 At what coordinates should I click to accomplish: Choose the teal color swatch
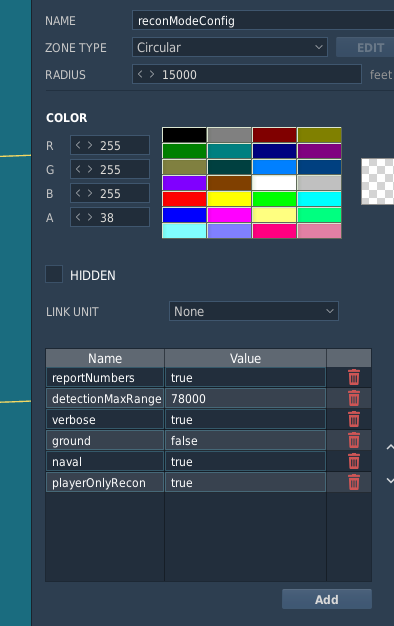pos(230,151)
